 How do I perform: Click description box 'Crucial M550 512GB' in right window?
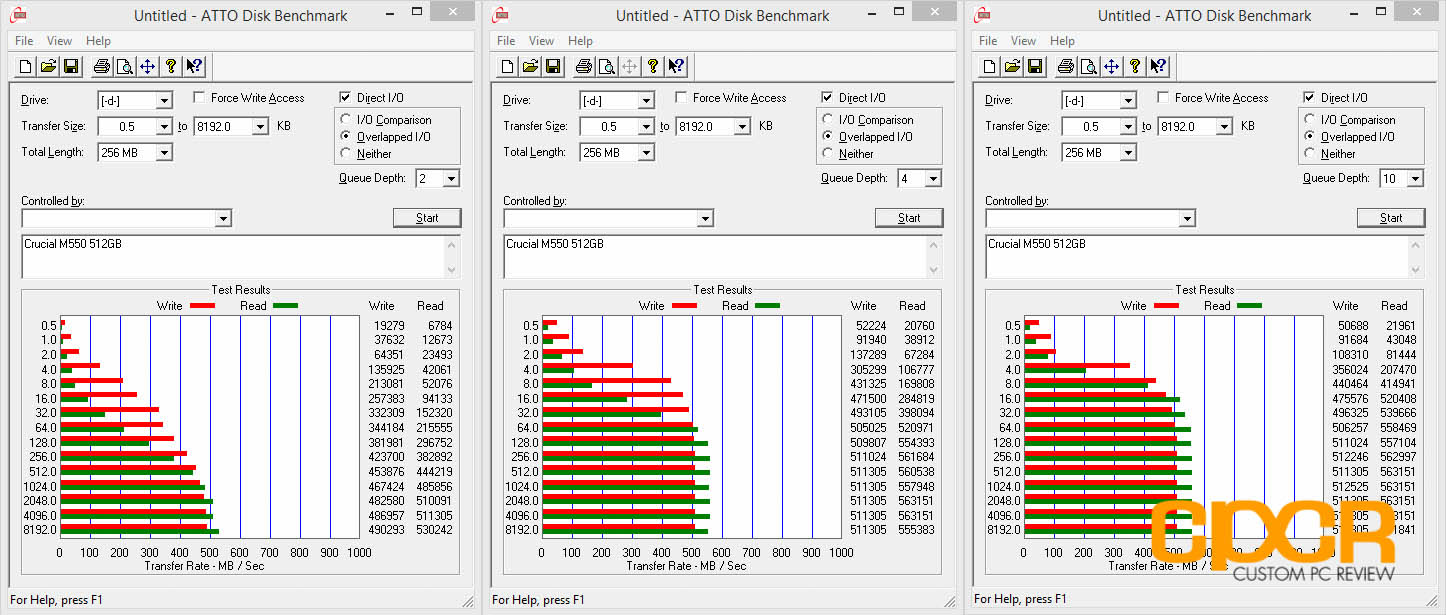[x=1205, y=256]
